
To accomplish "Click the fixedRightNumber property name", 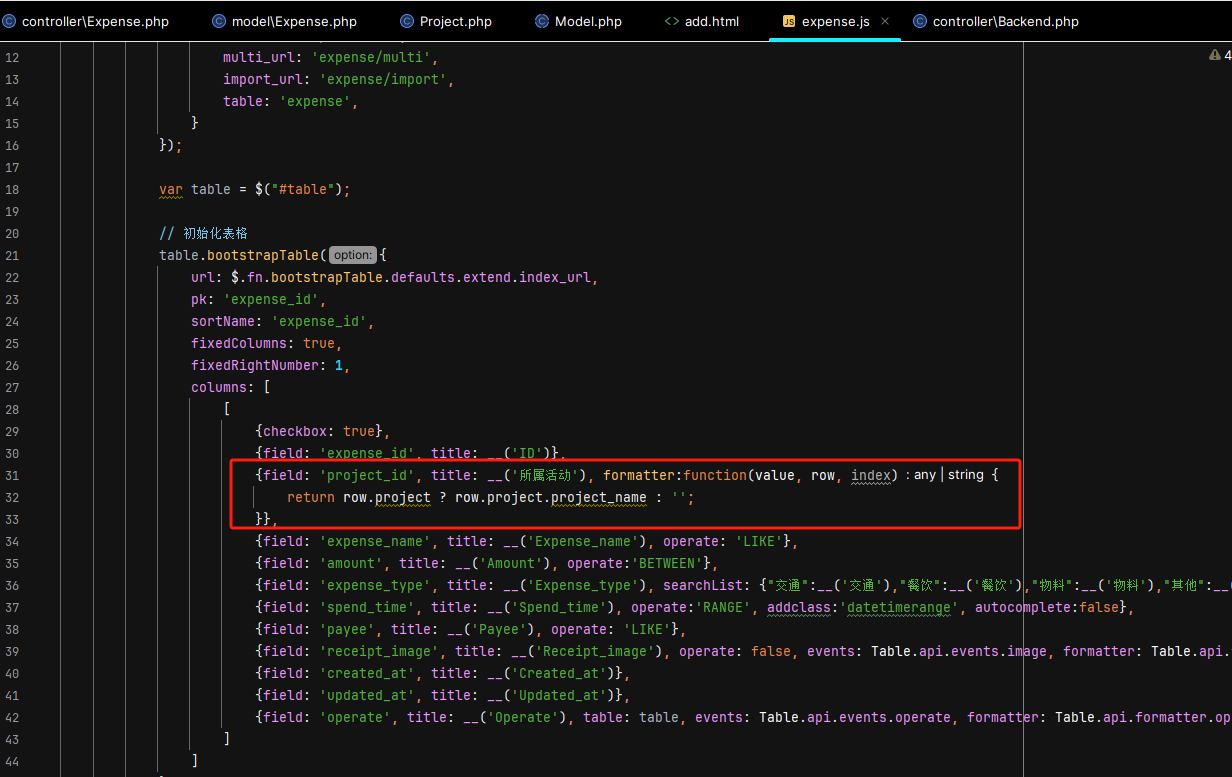I will pyautogui.click(x=255, y=365).
